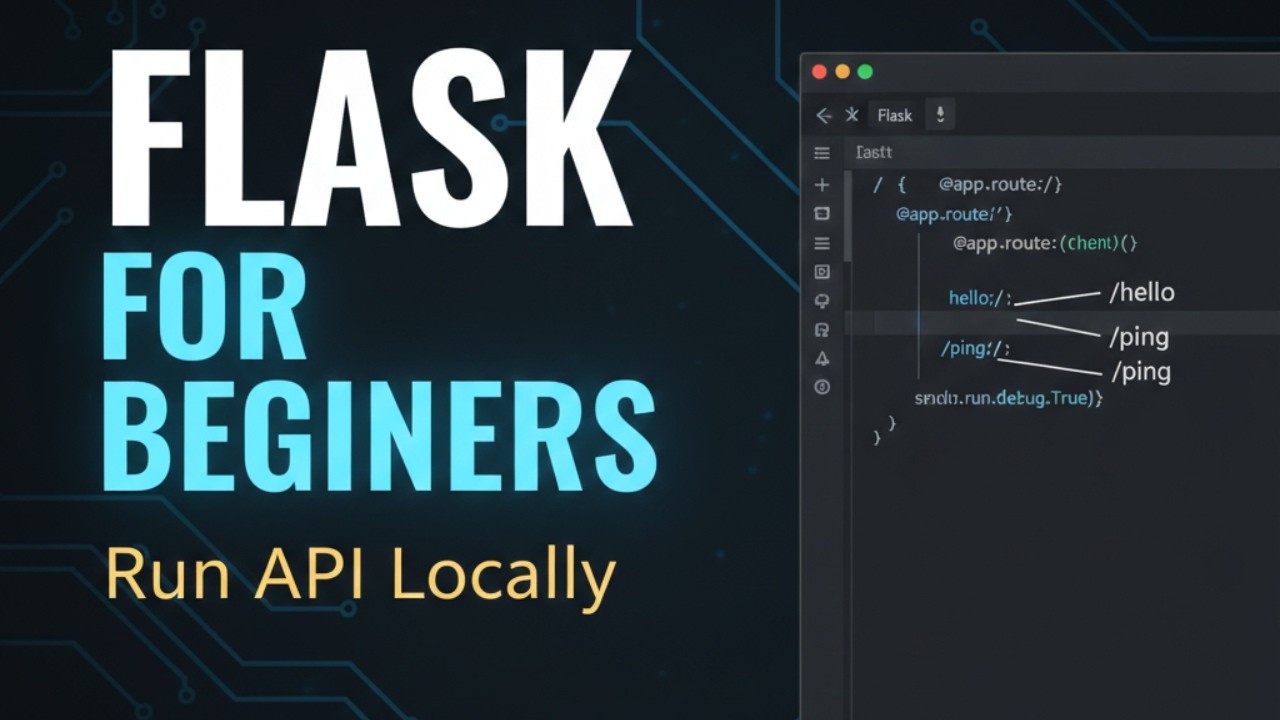Click the code line containing "(chent)()"

pyautogui.click(x=1045, y=243)
